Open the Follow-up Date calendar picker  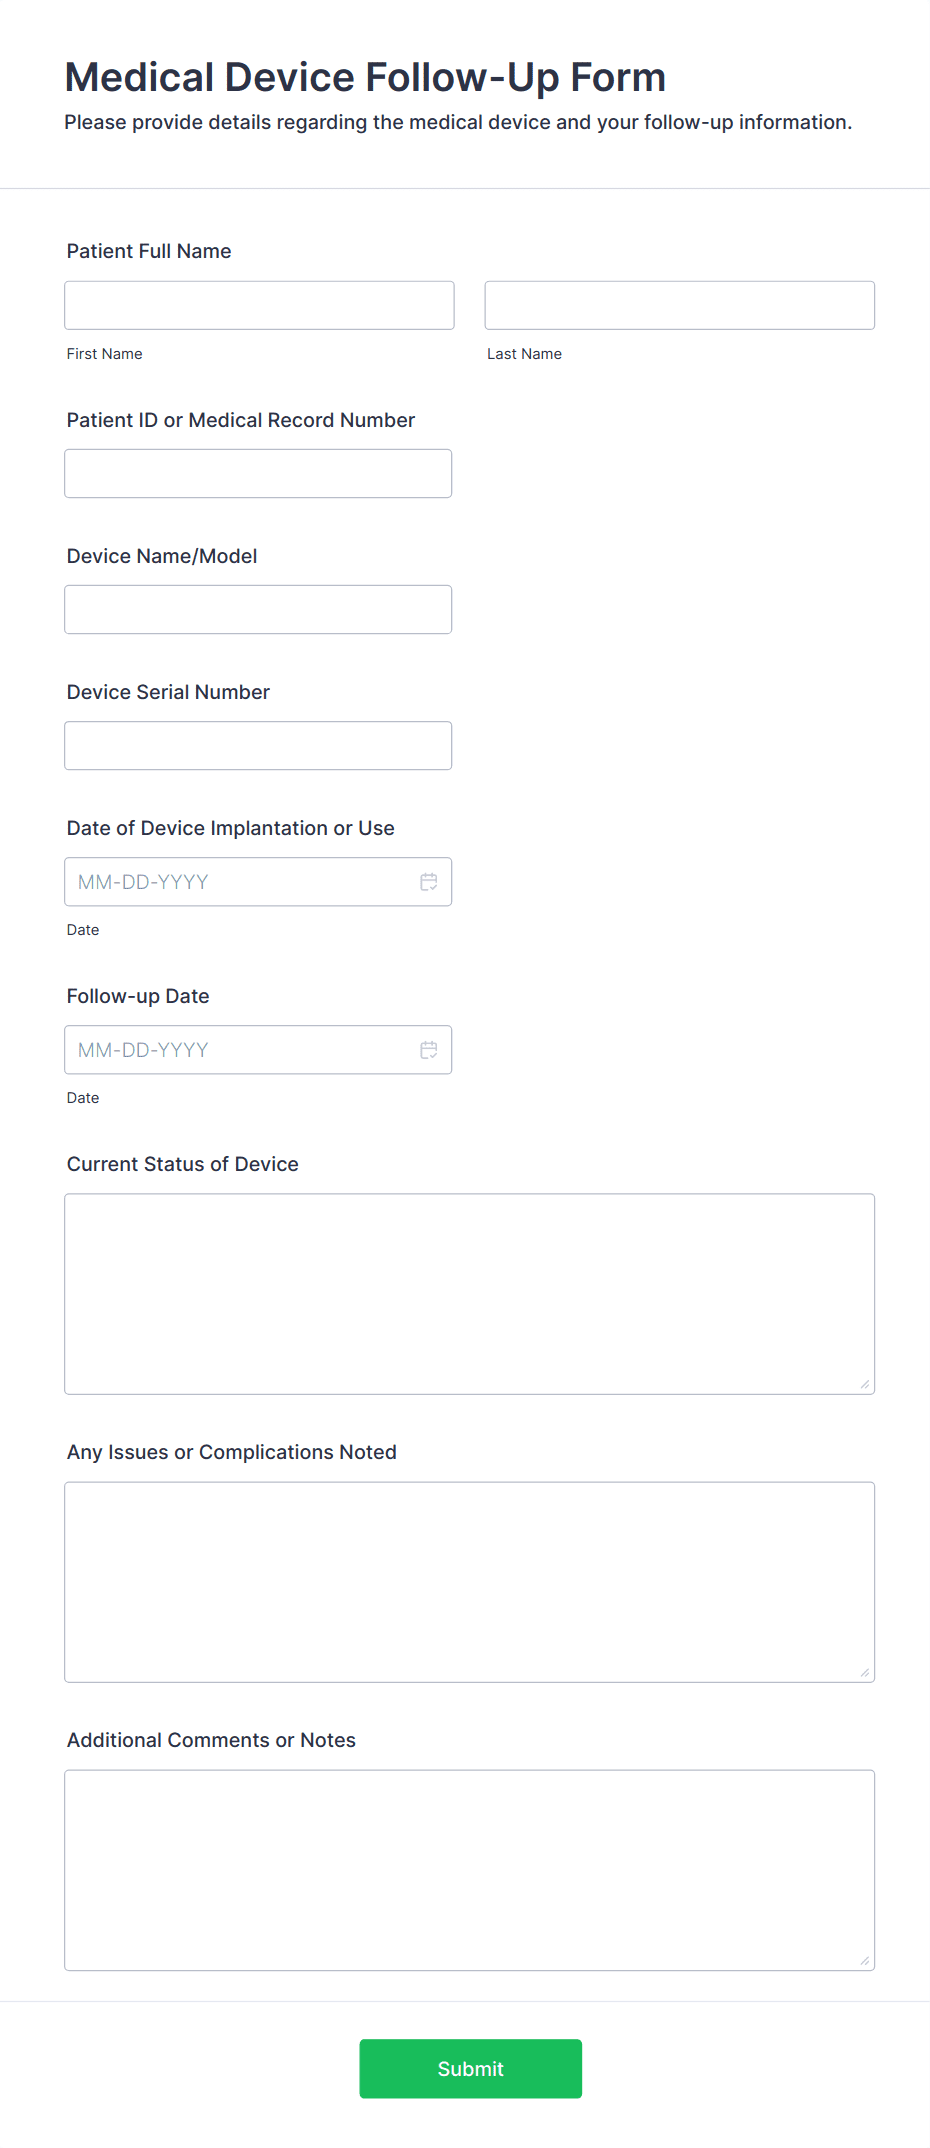click(x=429, y=1049)
